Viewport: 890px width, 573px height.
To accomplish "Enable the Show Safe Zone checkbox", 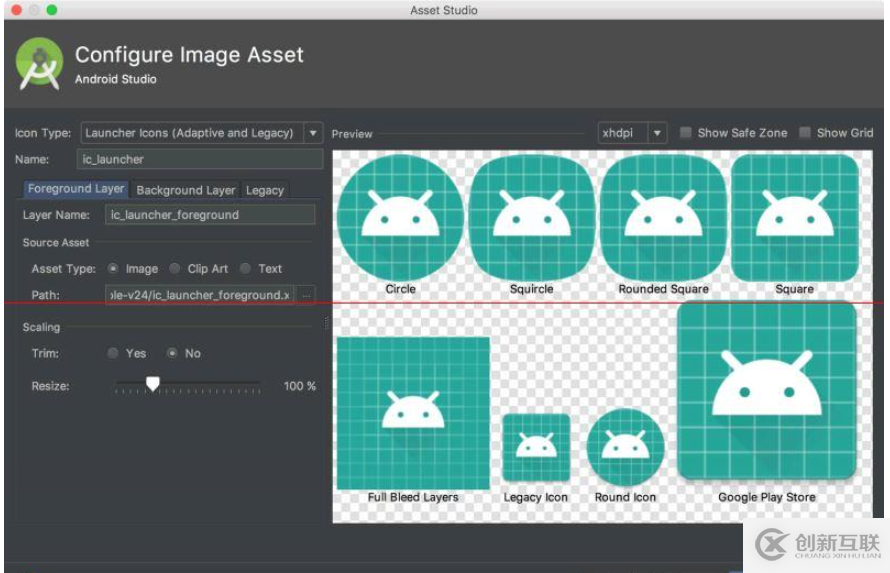I will point(686,133).
